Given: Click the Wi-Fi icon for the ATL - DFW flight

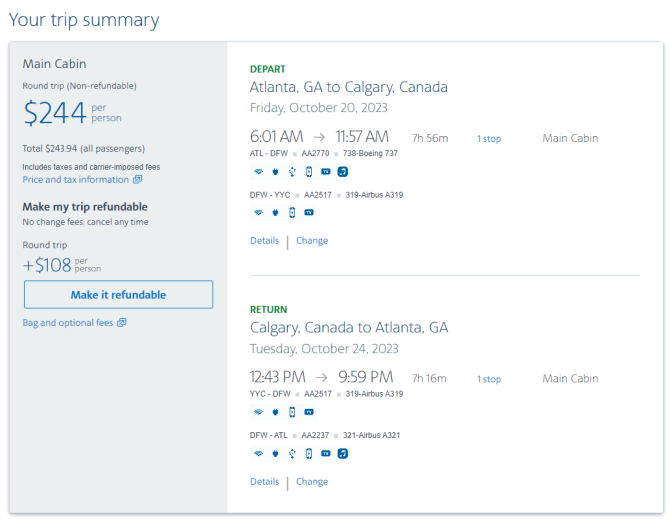Looking at the screenshot, I should [x=259, y=172].
